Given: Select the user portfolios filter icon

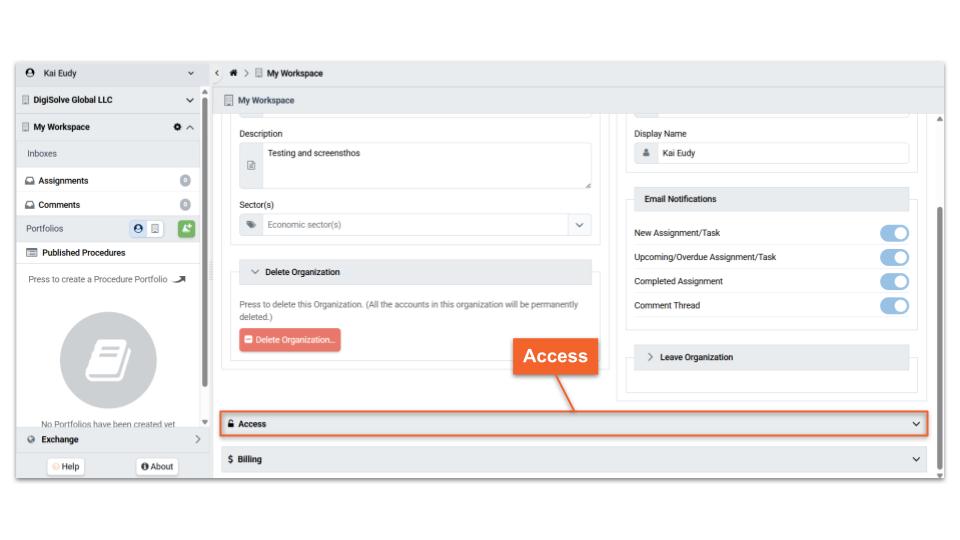Looking at the screenshot, I should point(138,228).
